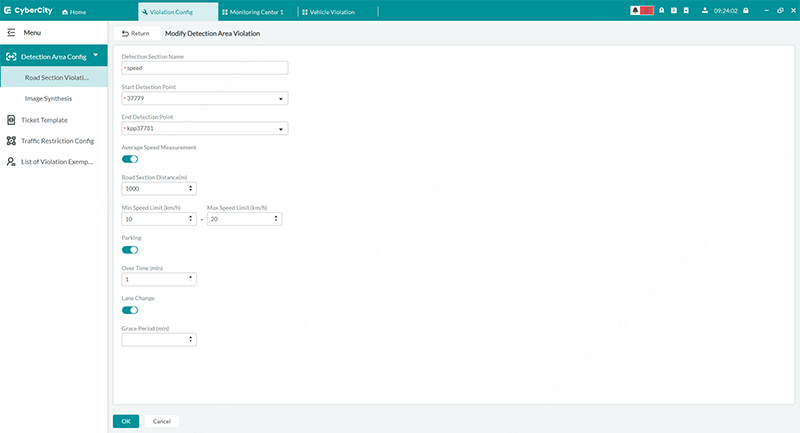Viewport: 800px width, 433px height.
Task: Toggle Average Speed Measurement switch off
Action: [130, 158]
